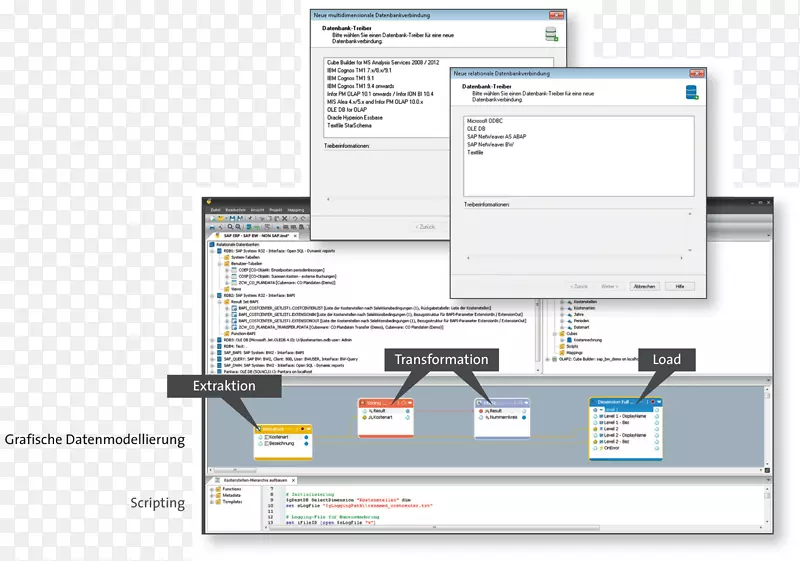Click input port of OnError row

[595, 448]
